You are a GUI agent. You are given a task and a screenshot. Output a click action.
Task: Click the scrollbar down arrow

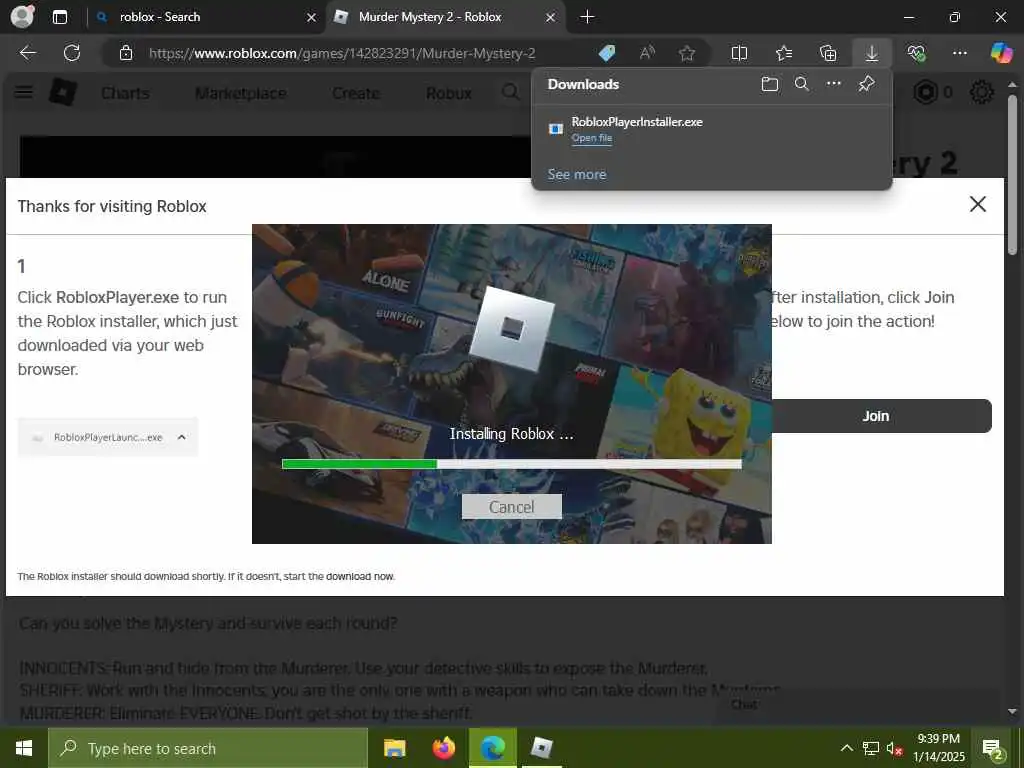1012,711
